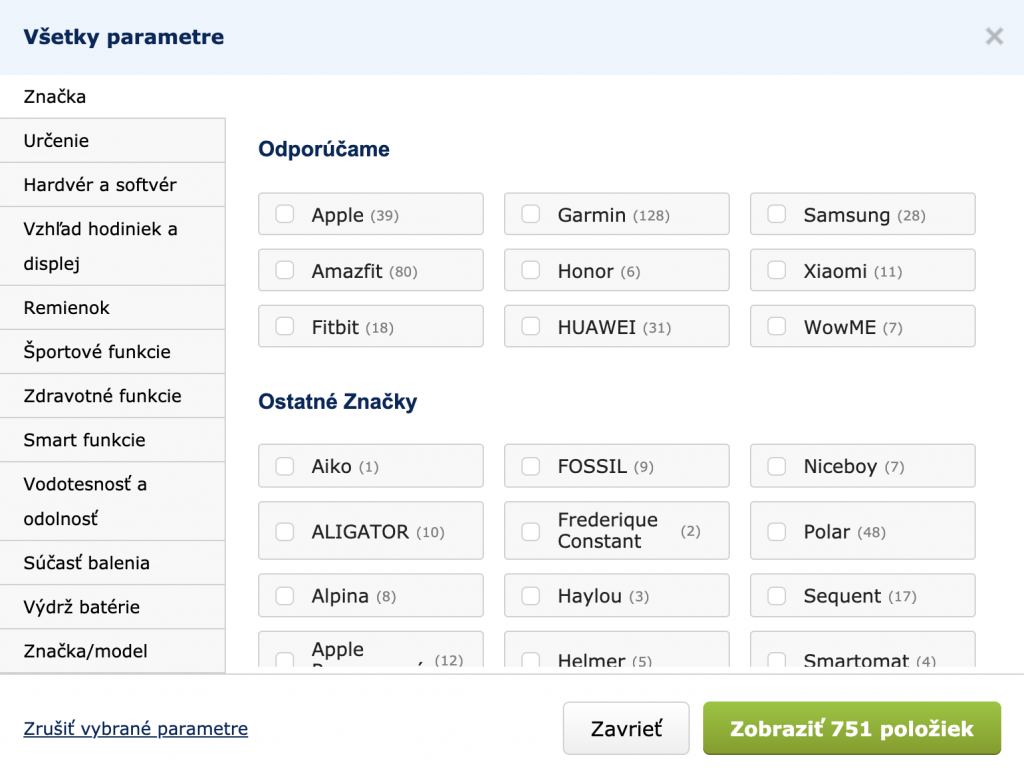Switch to Vodotesnosť a odolnosť tab

pyautogui.click(x=112, y=501)
